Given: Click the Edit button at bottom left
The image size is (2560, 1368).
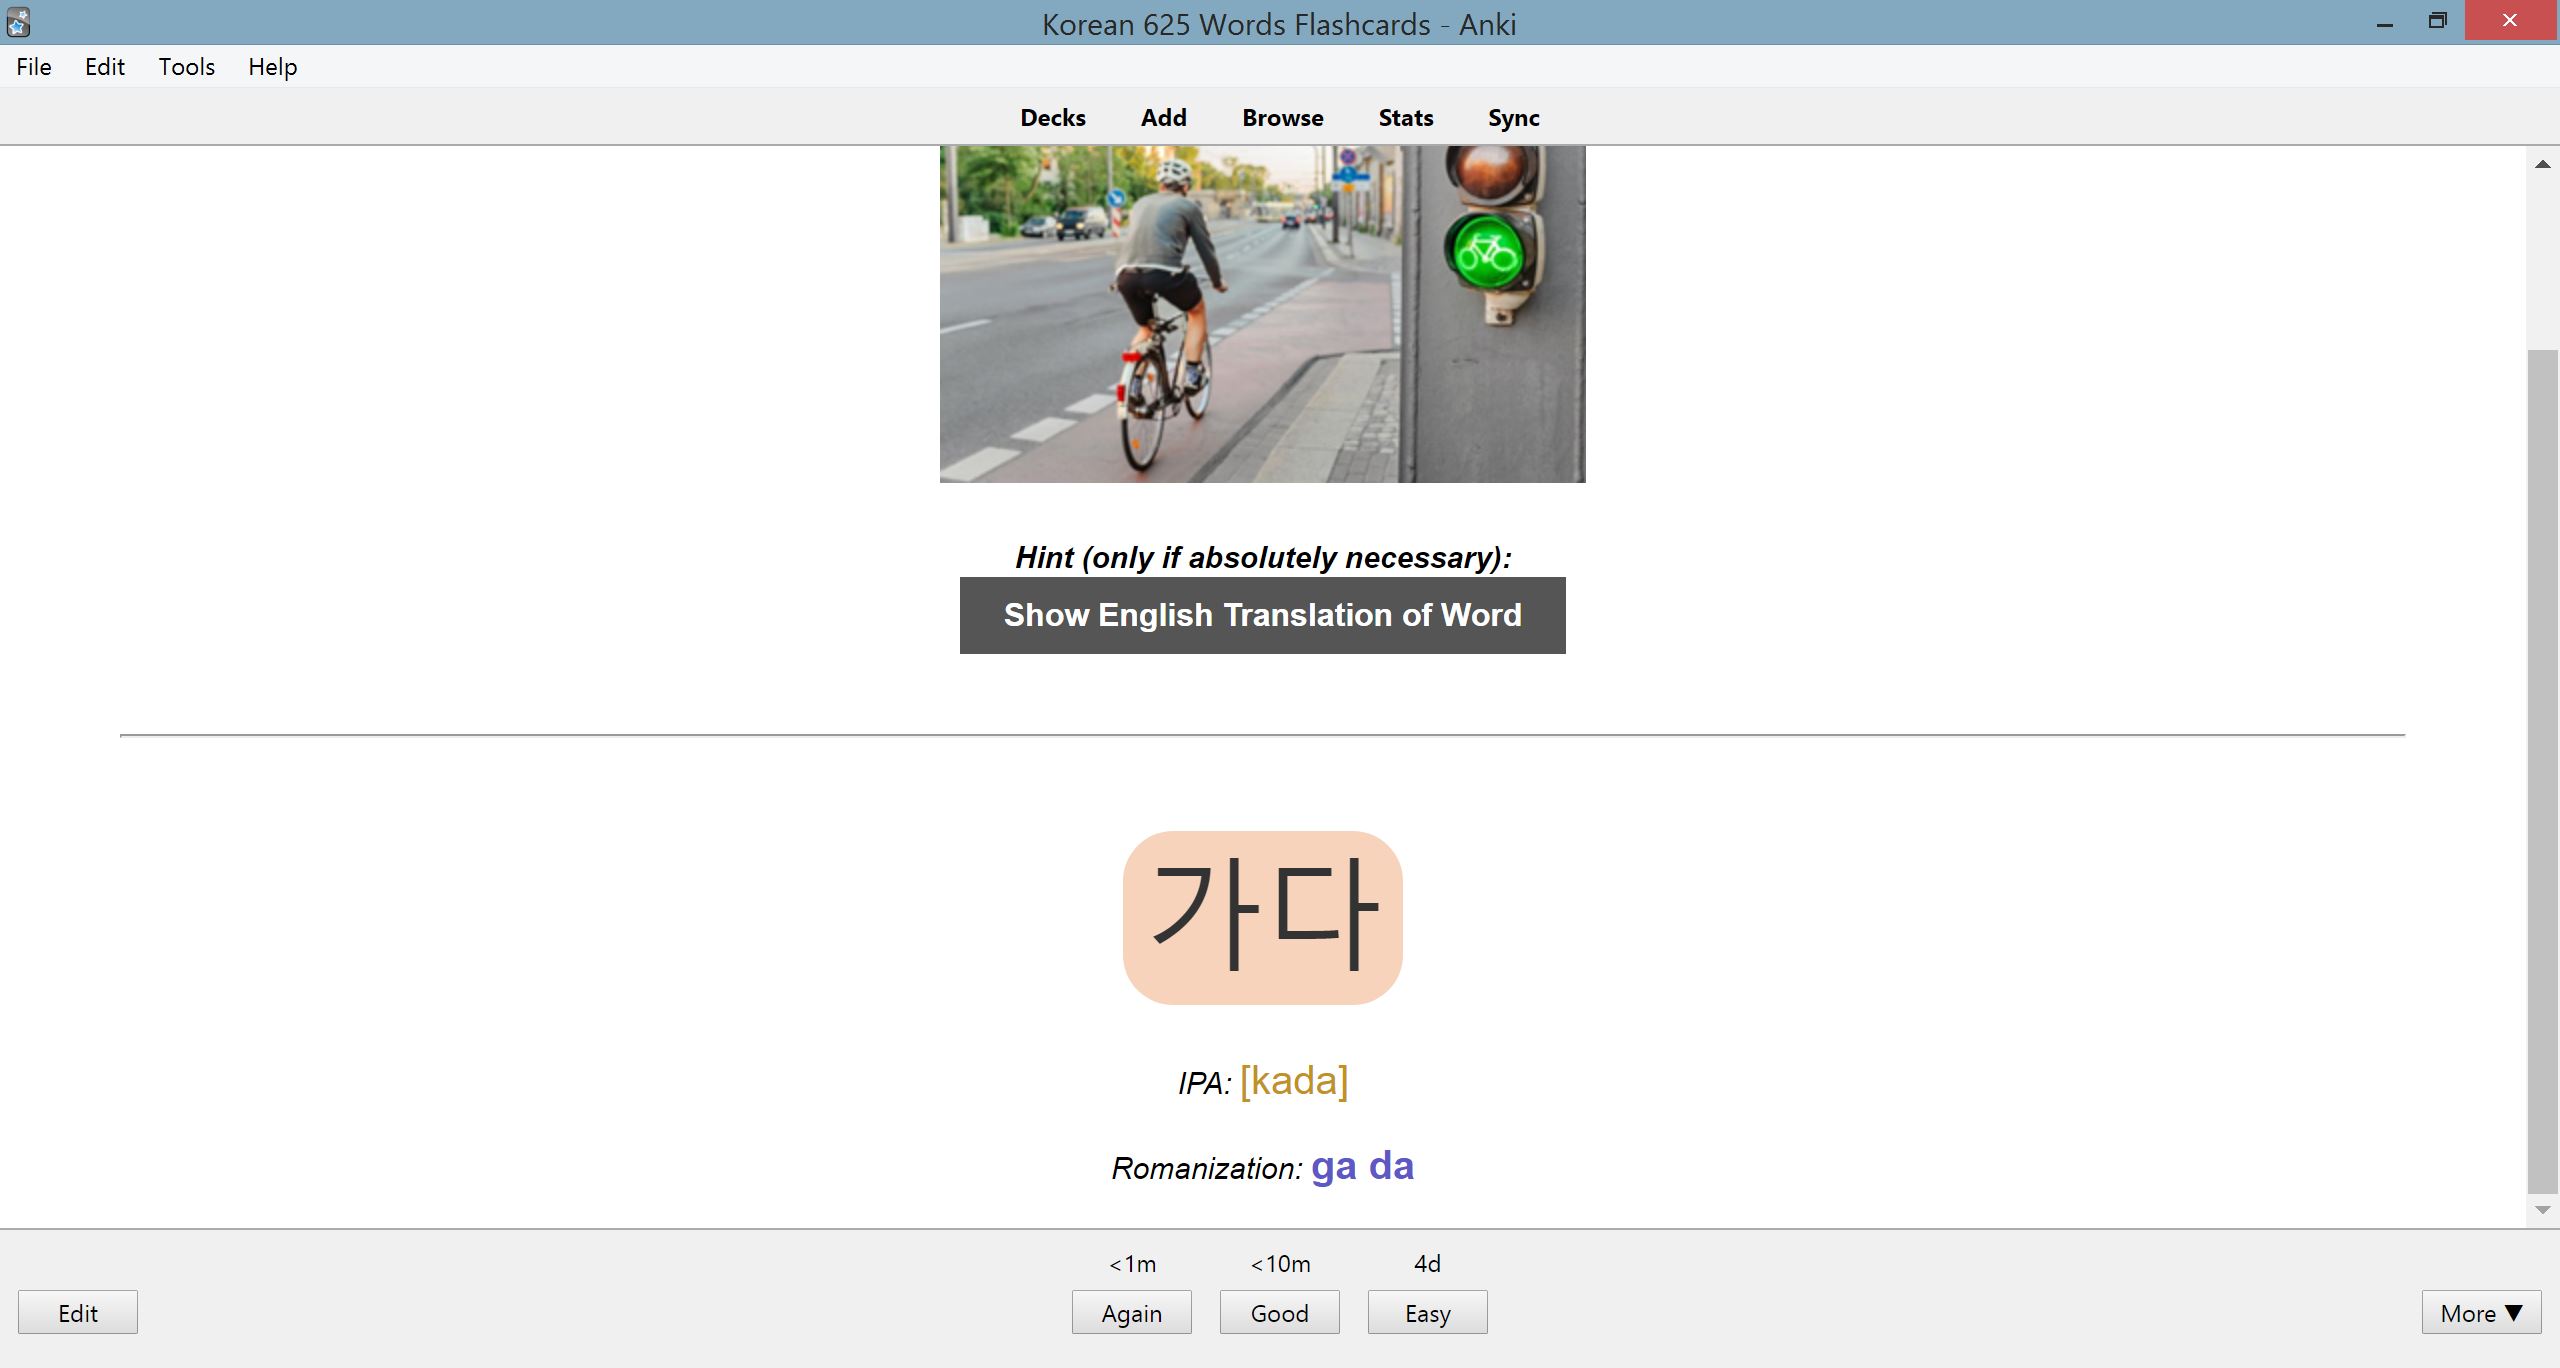Looking at the screenshot, I should [78, 1313].
